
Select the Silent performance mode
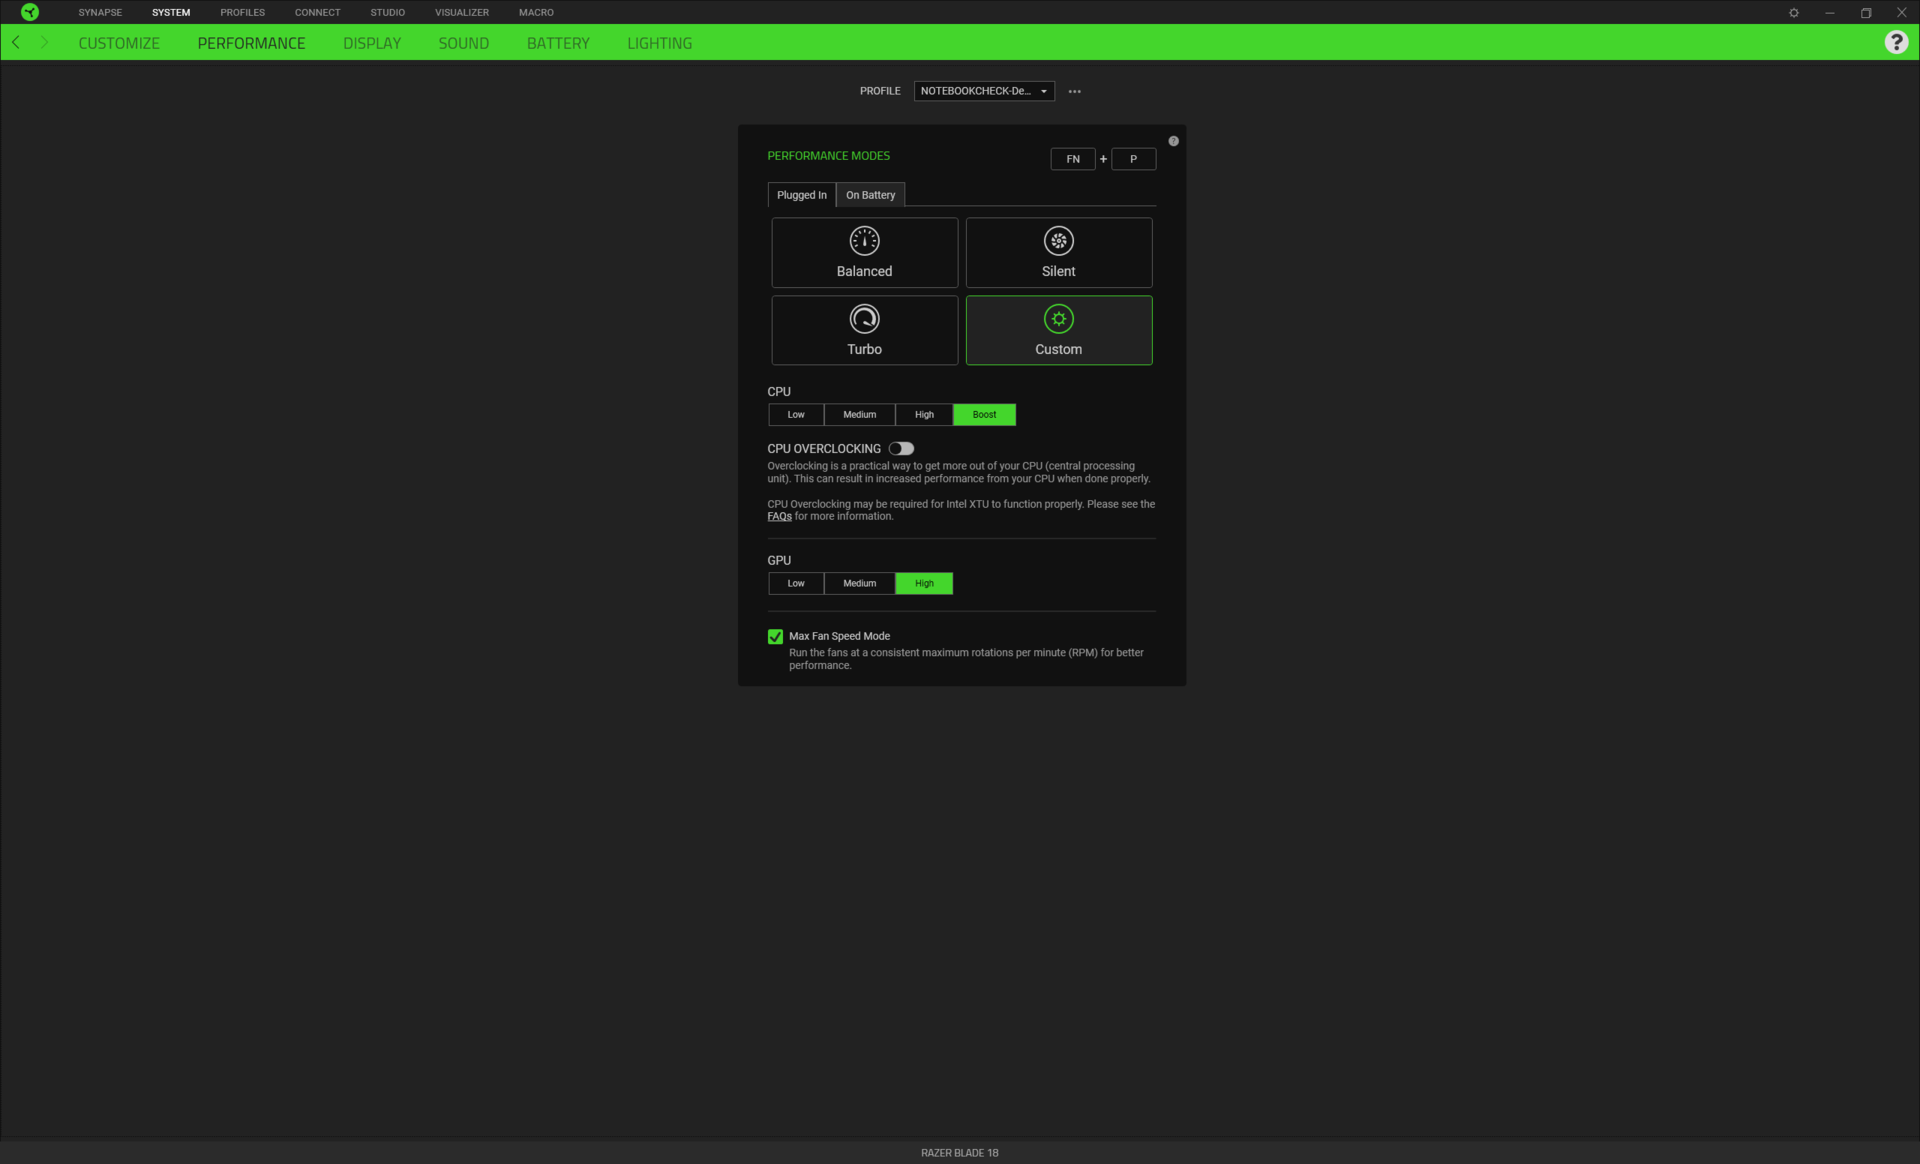coord(1058,253)
